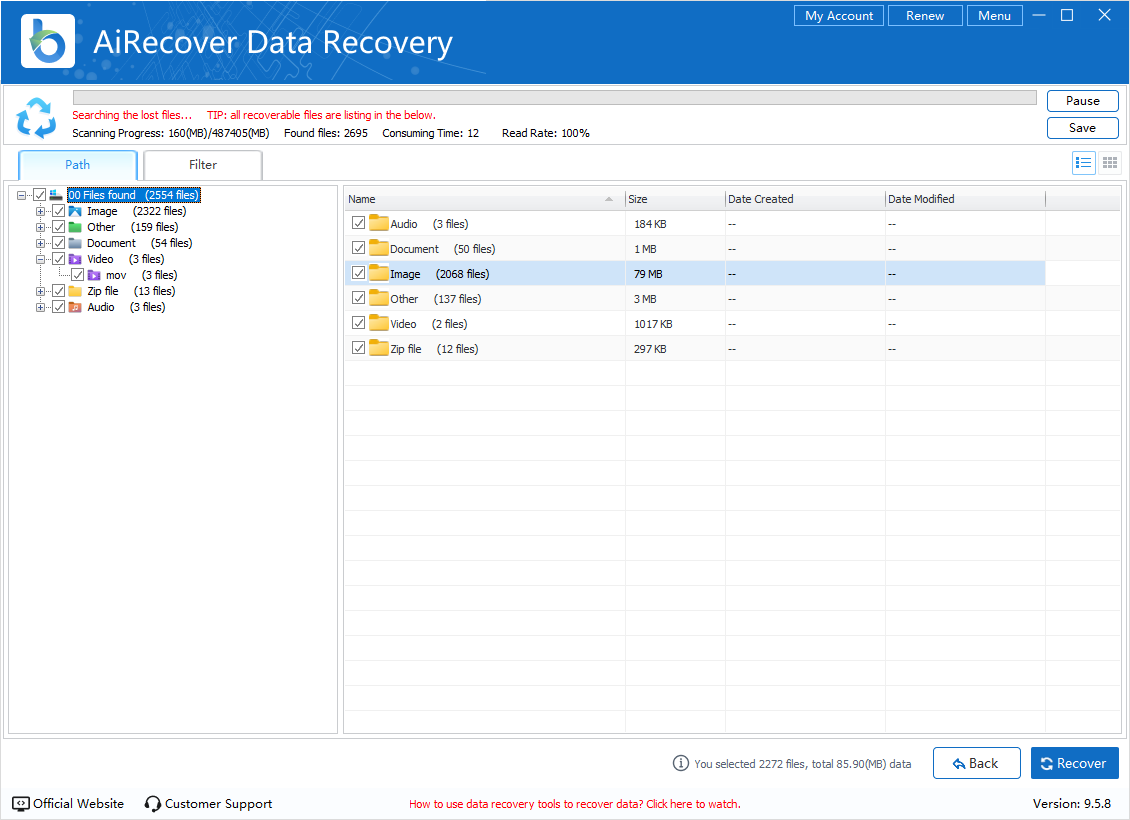This screenshot has width=1130, height=820.
Task: Click the blue recycle scanning icon
Action: coord(37,118)
